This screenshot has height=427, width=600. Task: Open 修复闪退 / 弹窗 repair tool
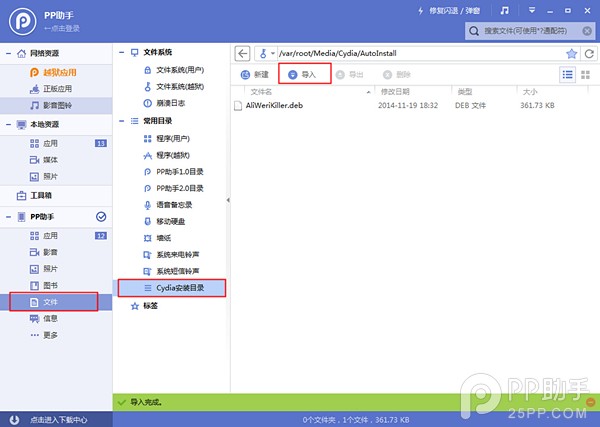point(449,11)
